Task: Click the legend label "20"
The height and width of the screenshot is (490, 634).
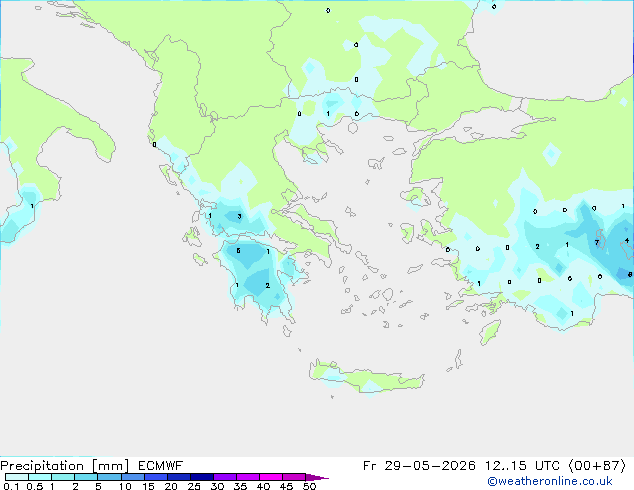Action: [171, 486]
